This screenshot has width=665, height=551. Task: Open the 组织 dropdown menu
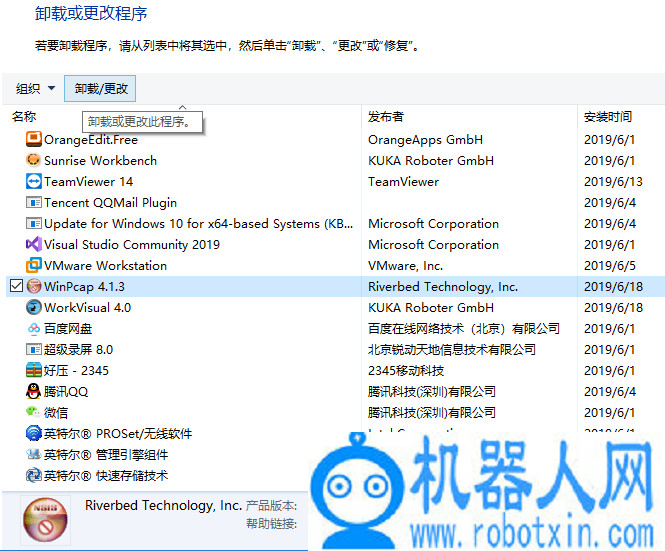point(36,89)
